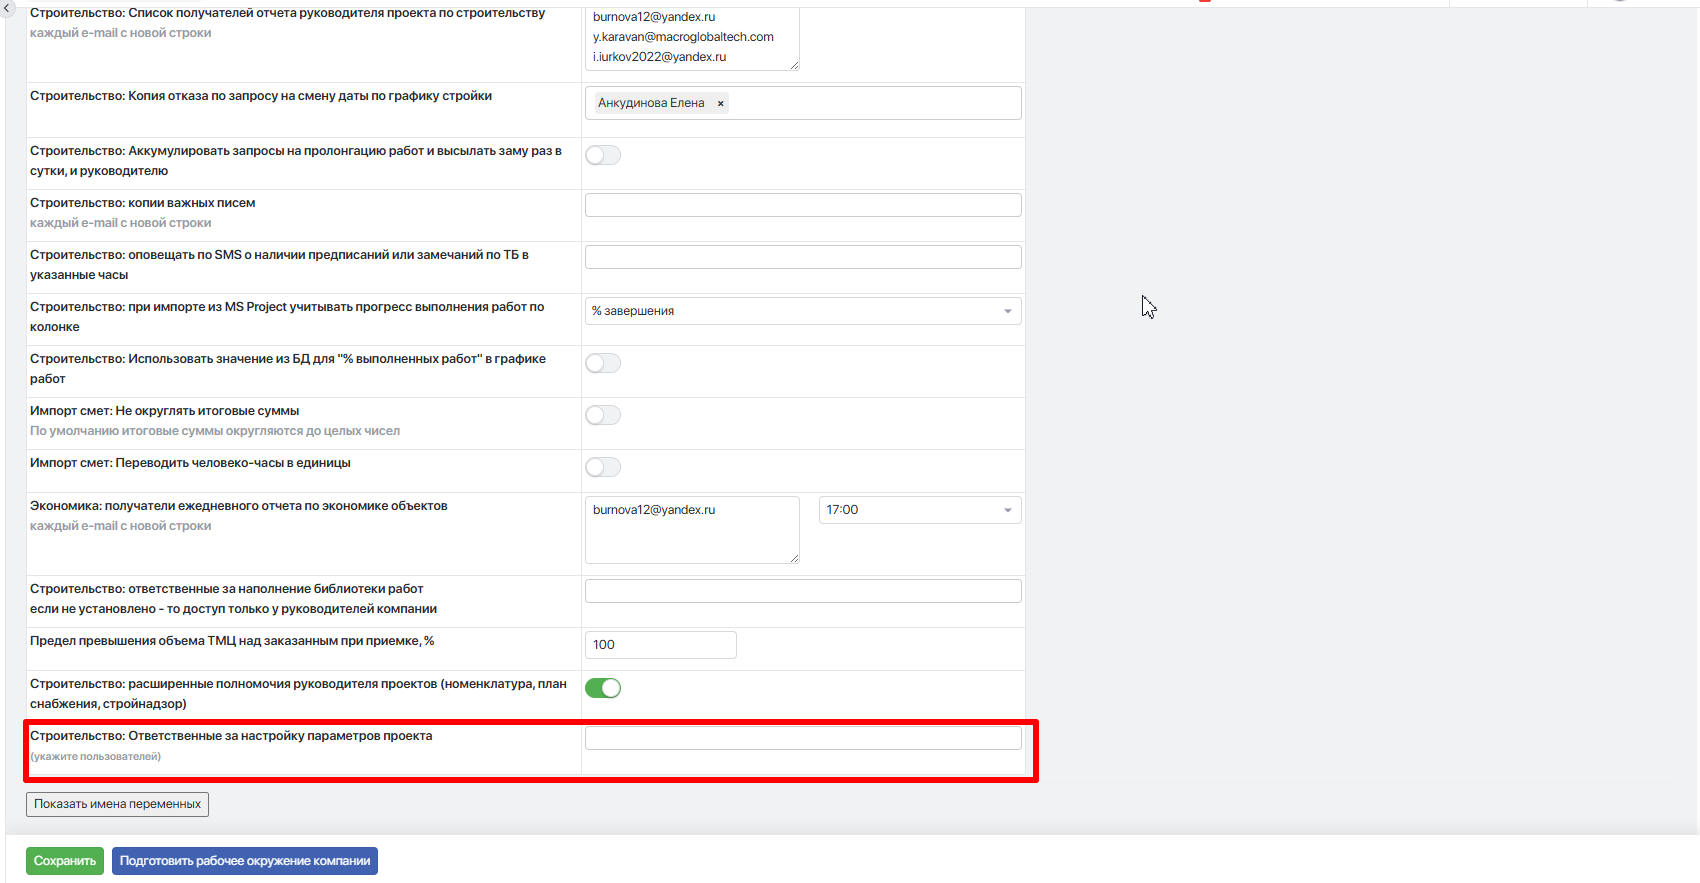Remove the Анкудинова Елена tag

pyautogui.click(x=720, y=103)
